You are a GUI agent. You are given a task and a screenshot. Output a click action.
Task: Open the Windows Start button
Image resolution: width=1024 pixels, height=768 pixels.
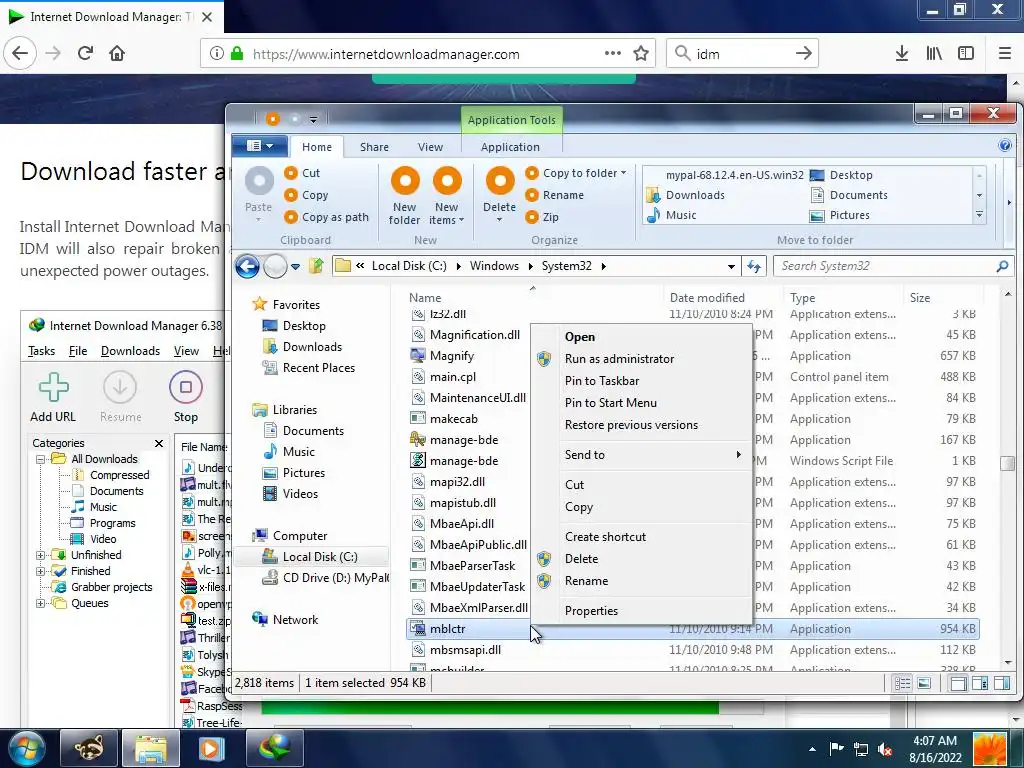[x=25, y=748]
